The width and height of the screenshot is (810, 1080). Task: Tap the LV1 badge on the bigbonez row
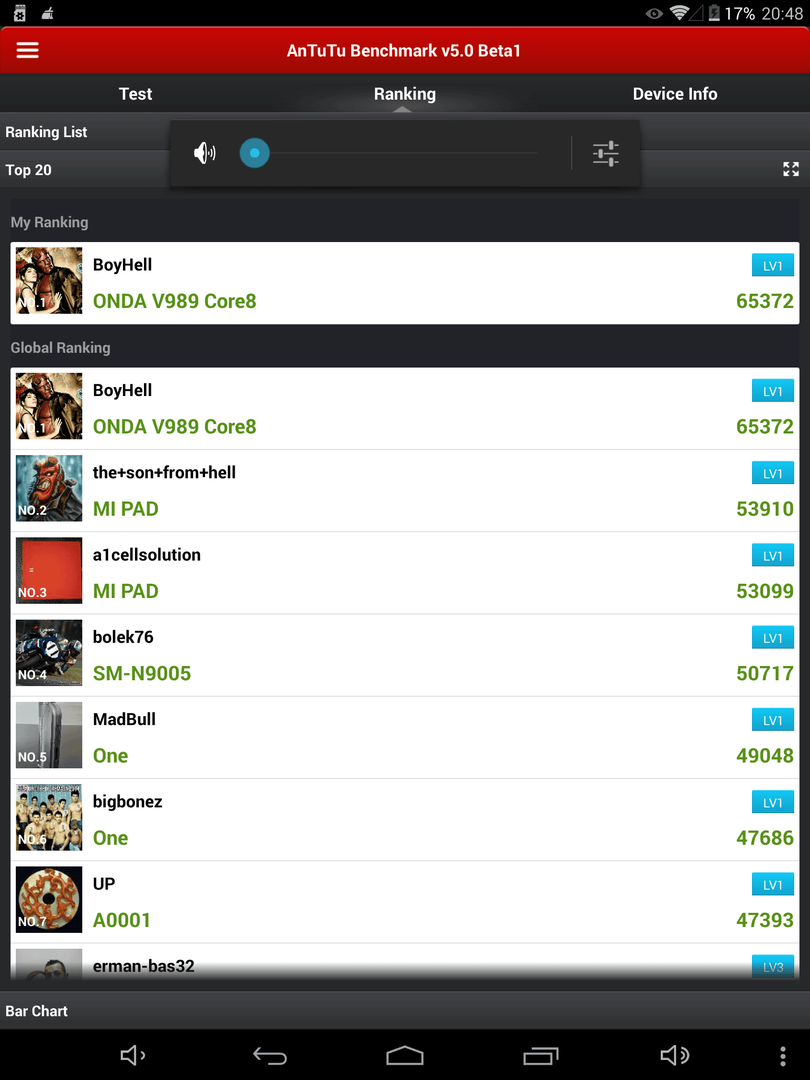click(x=772, y=802)
